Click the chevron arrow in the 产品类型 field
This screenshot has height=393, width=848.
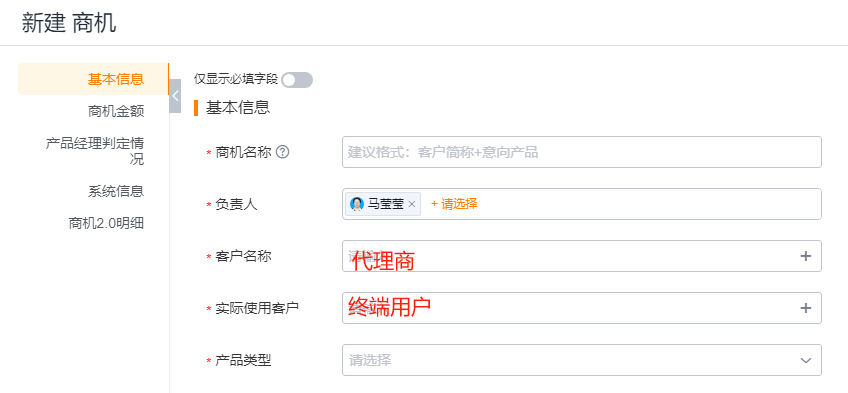pos(806,361)
